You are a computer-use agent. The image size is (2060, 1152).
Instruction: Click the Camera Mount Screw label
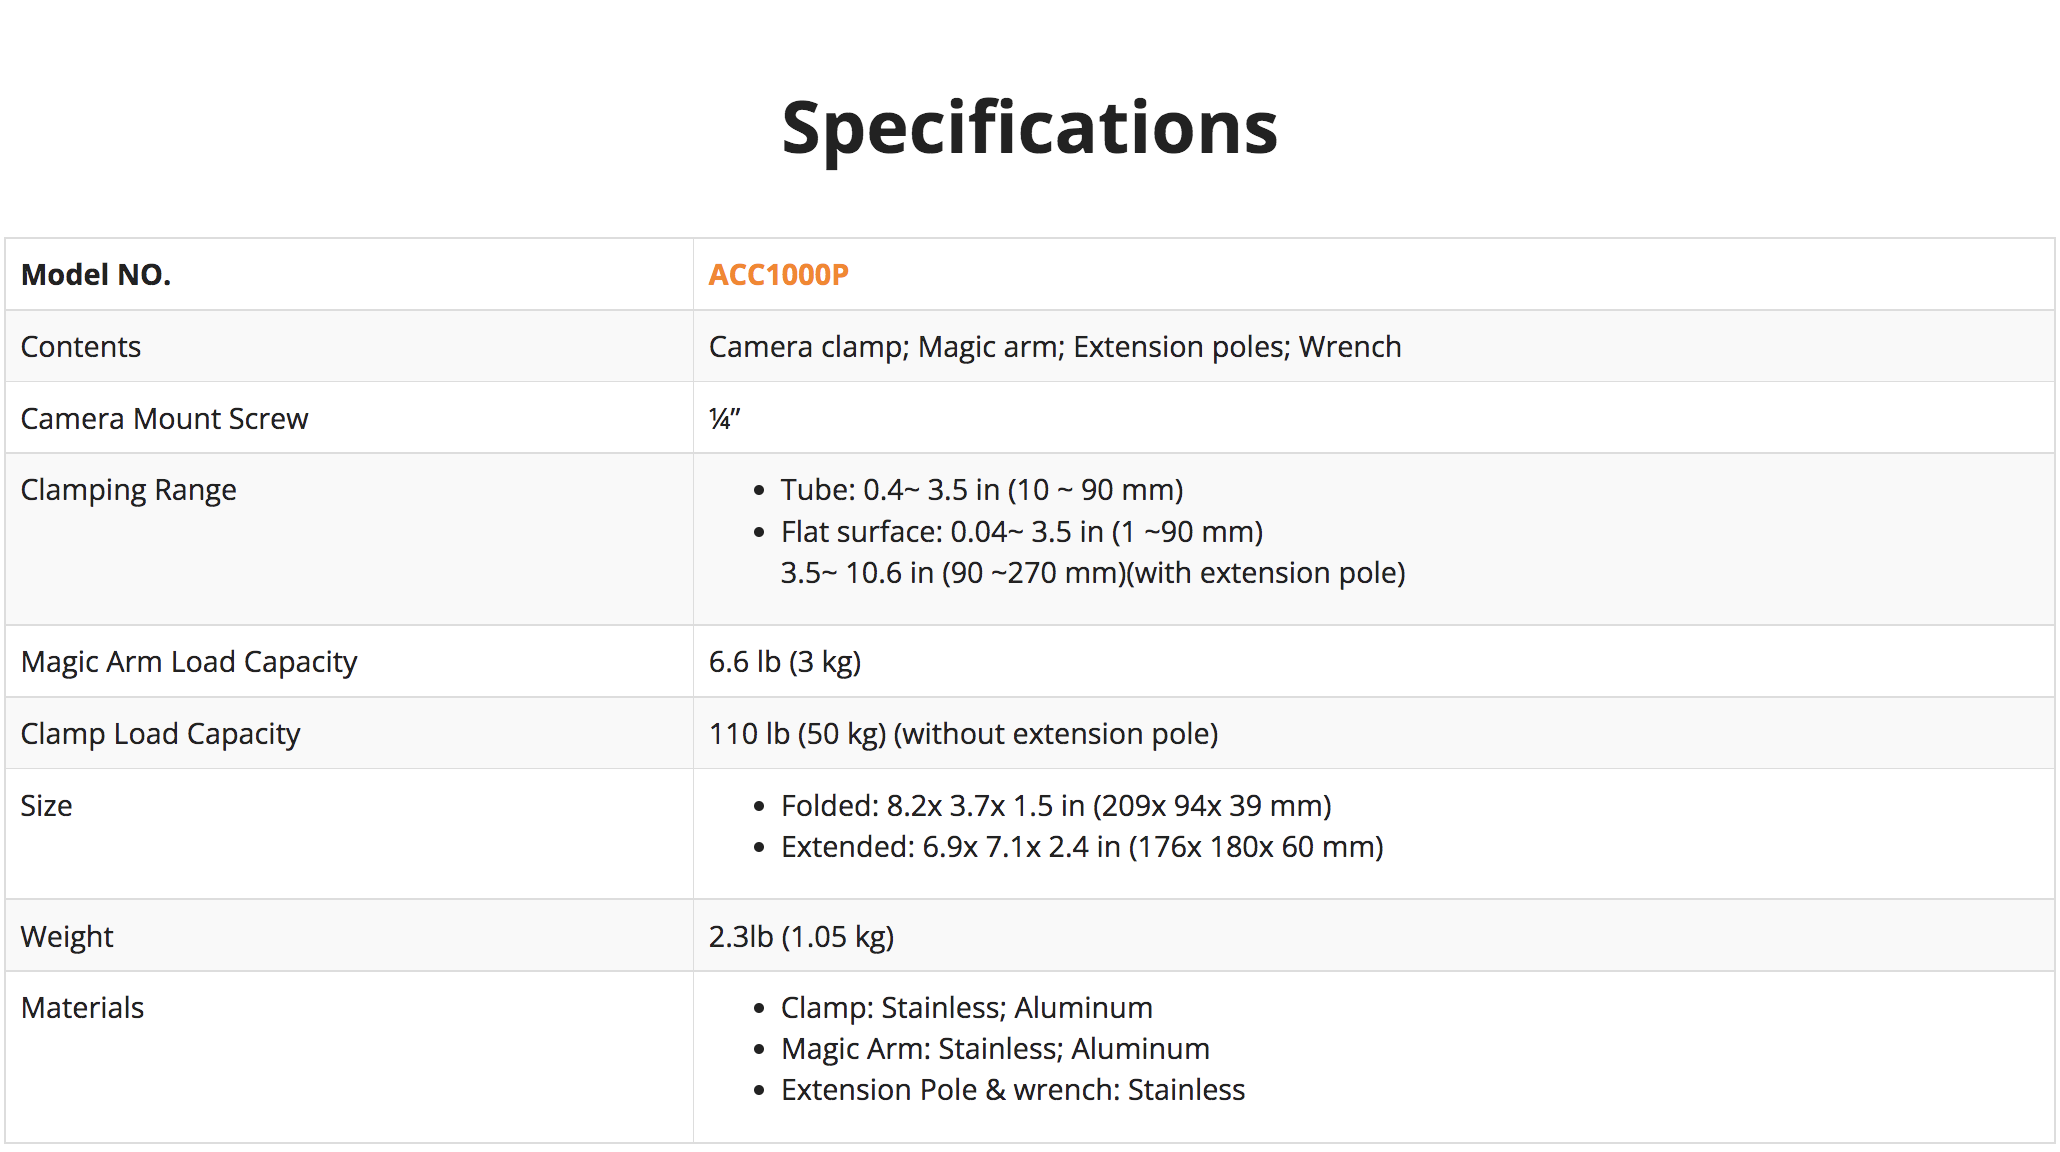tap(164, 419)
